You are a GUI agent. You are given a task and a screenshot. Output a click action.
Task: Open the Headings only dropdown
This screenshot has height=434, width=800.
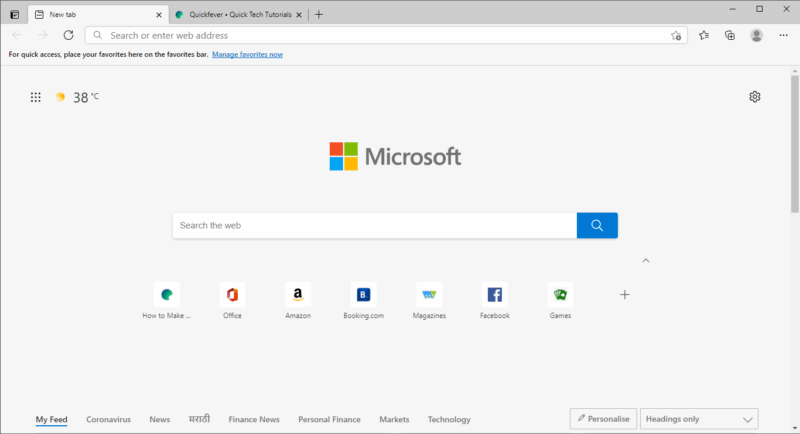(699, 419)
